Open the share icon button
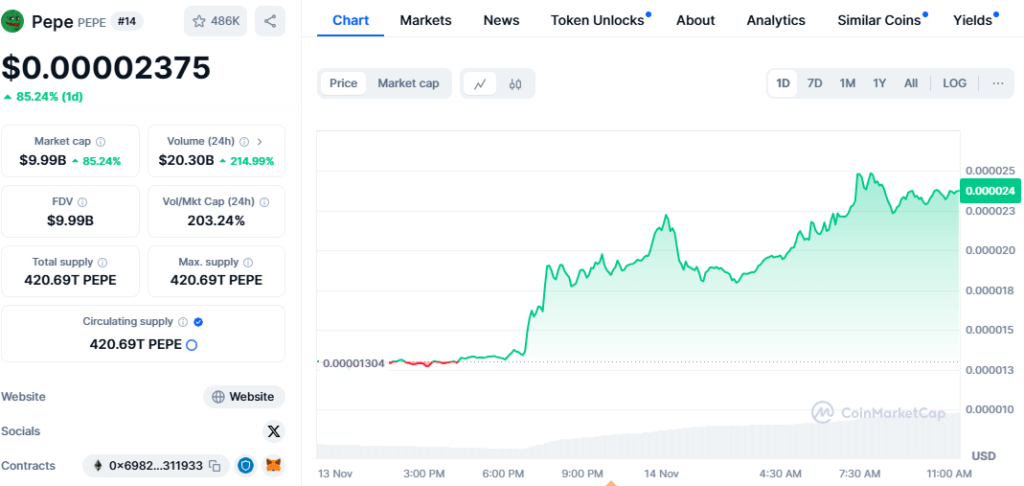 pyautogui.click(x=270, y=22)
